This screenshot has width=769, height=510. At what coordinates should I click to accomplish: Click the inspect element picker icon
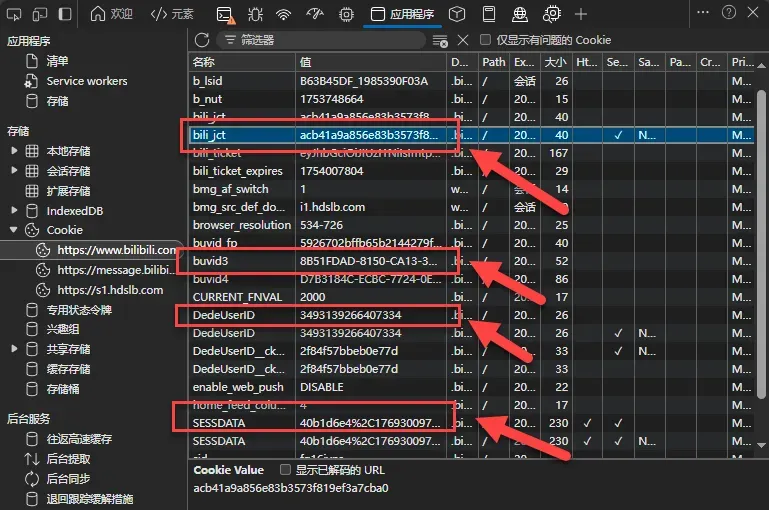[x=14, y=14]
